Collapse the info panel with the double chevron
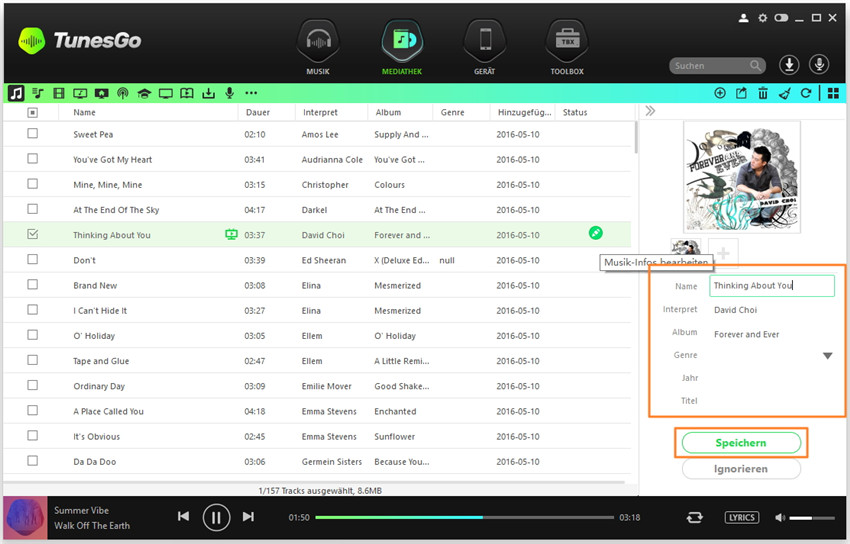Screen dimensions: 850x544 tap(651, 111)
